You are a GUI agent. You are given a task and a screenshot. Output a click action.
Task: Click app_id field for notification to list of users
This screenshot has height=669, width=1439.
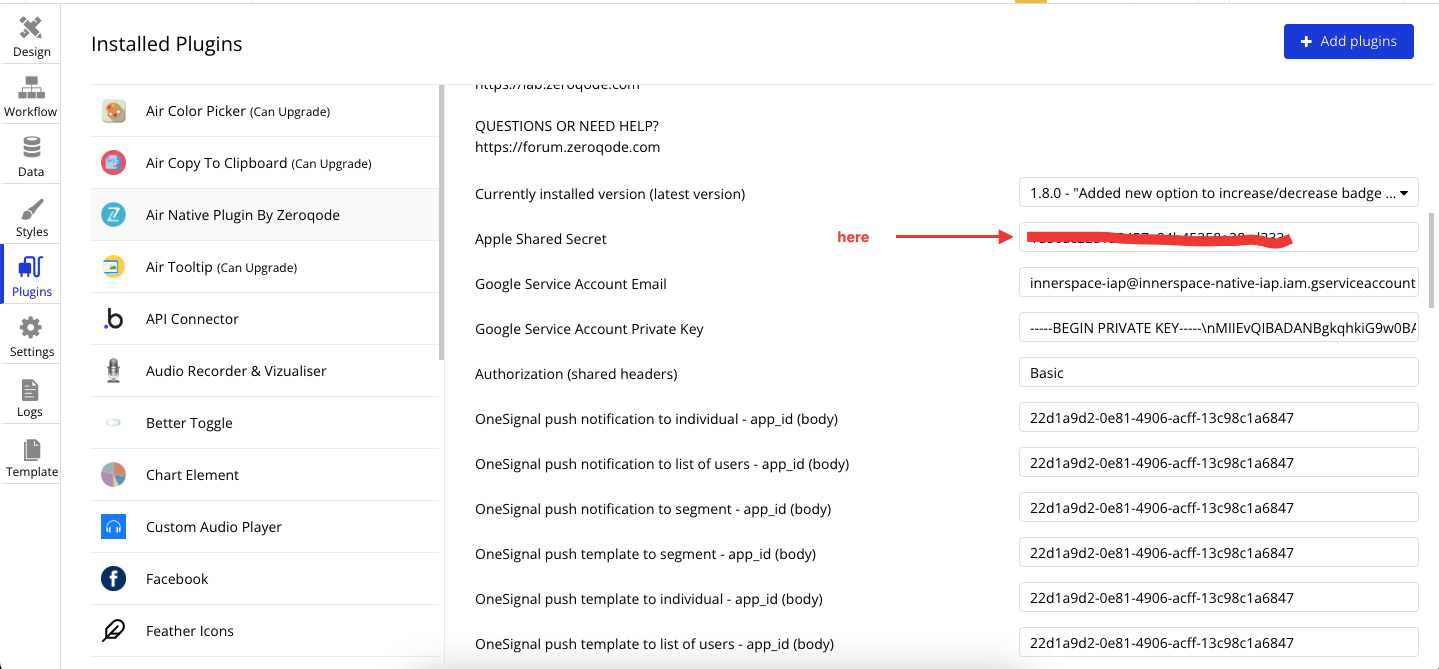tap(1218, 463)
